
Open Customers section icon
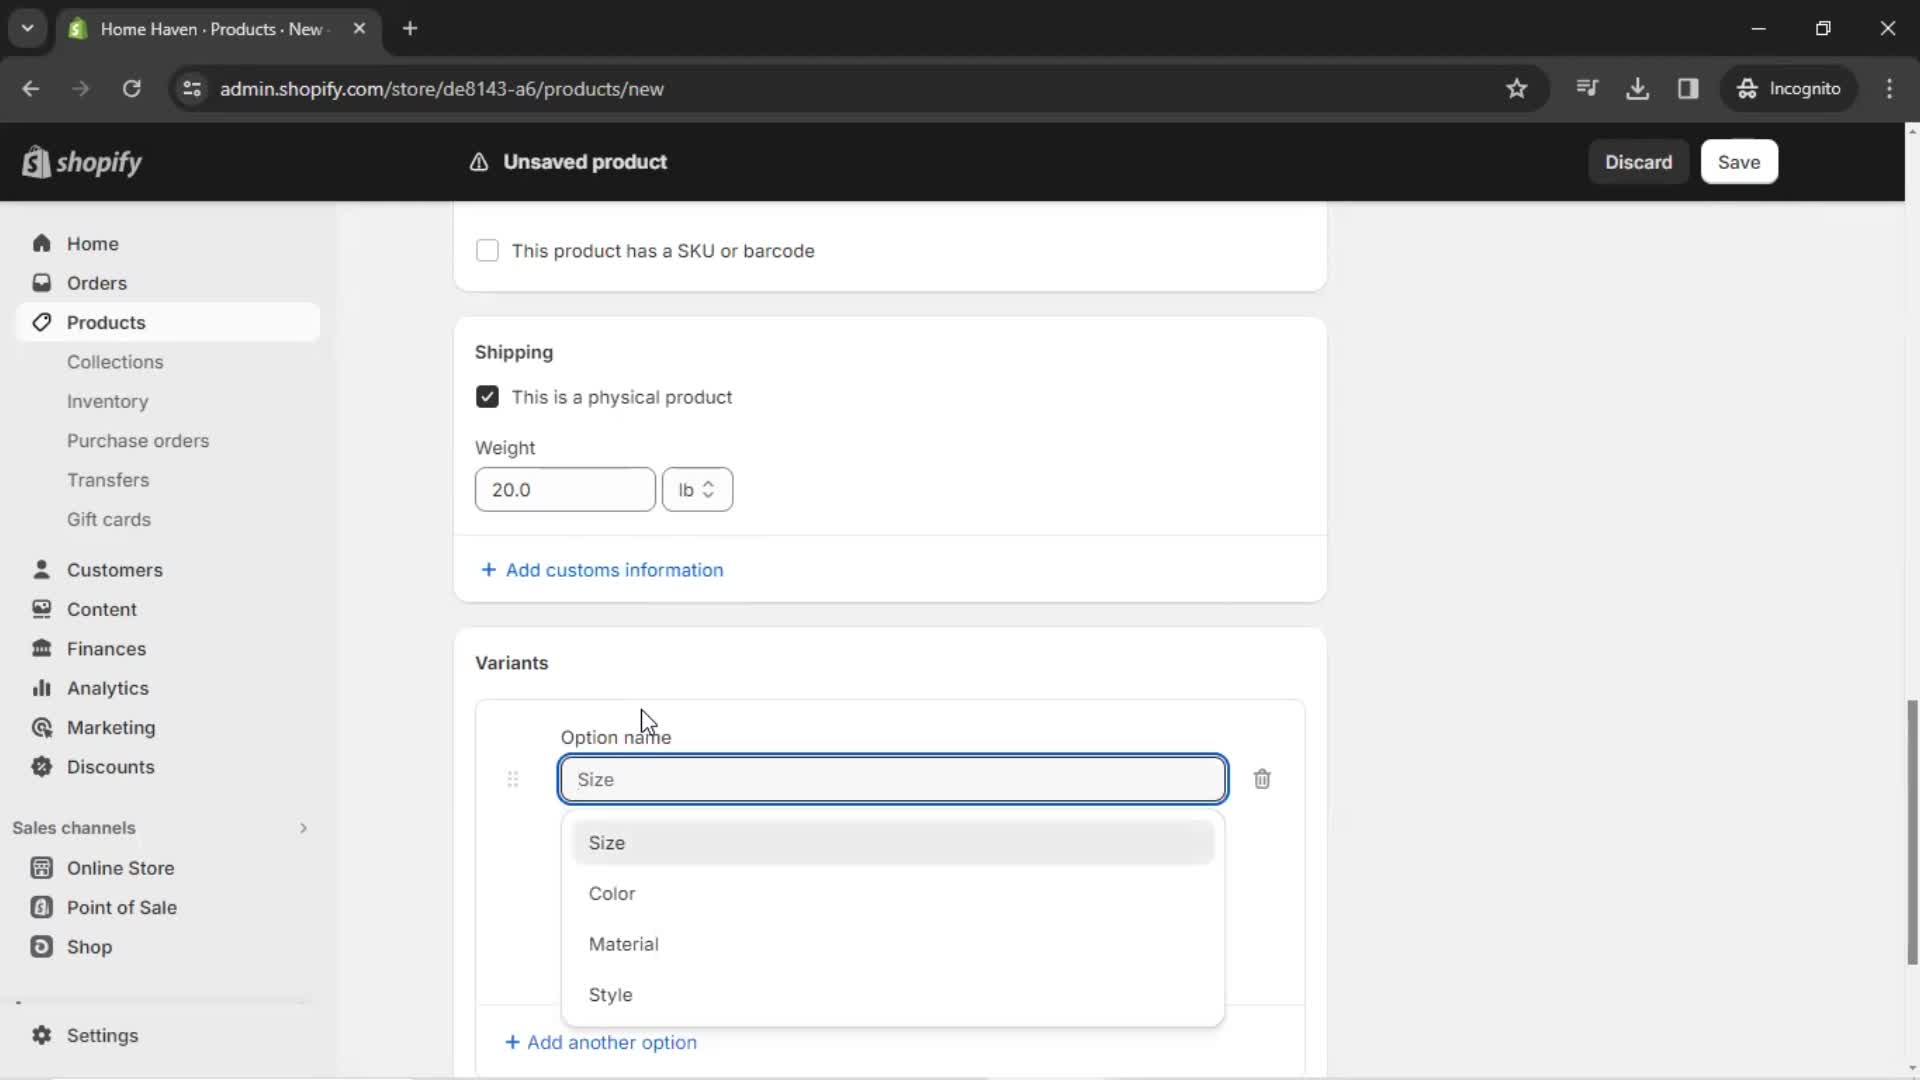pos(41,568)
